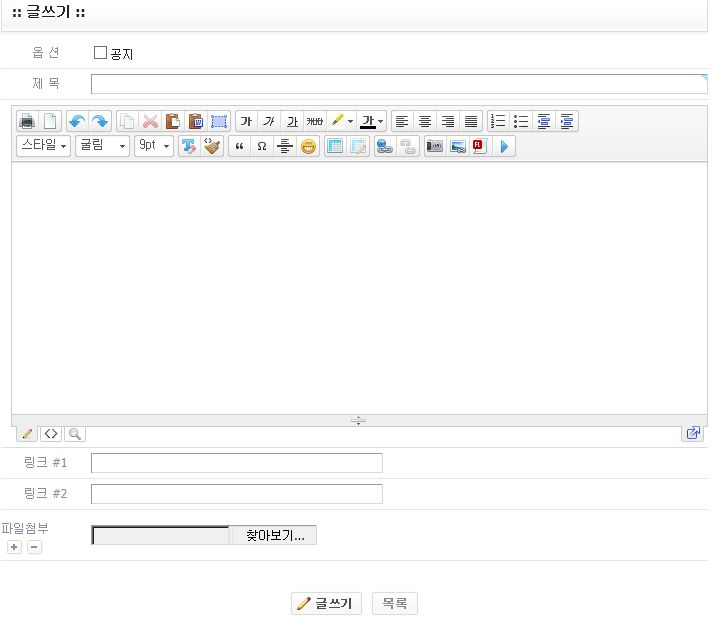Click the edit table properties icon
The image size is (717, 618).
[358, 146]
